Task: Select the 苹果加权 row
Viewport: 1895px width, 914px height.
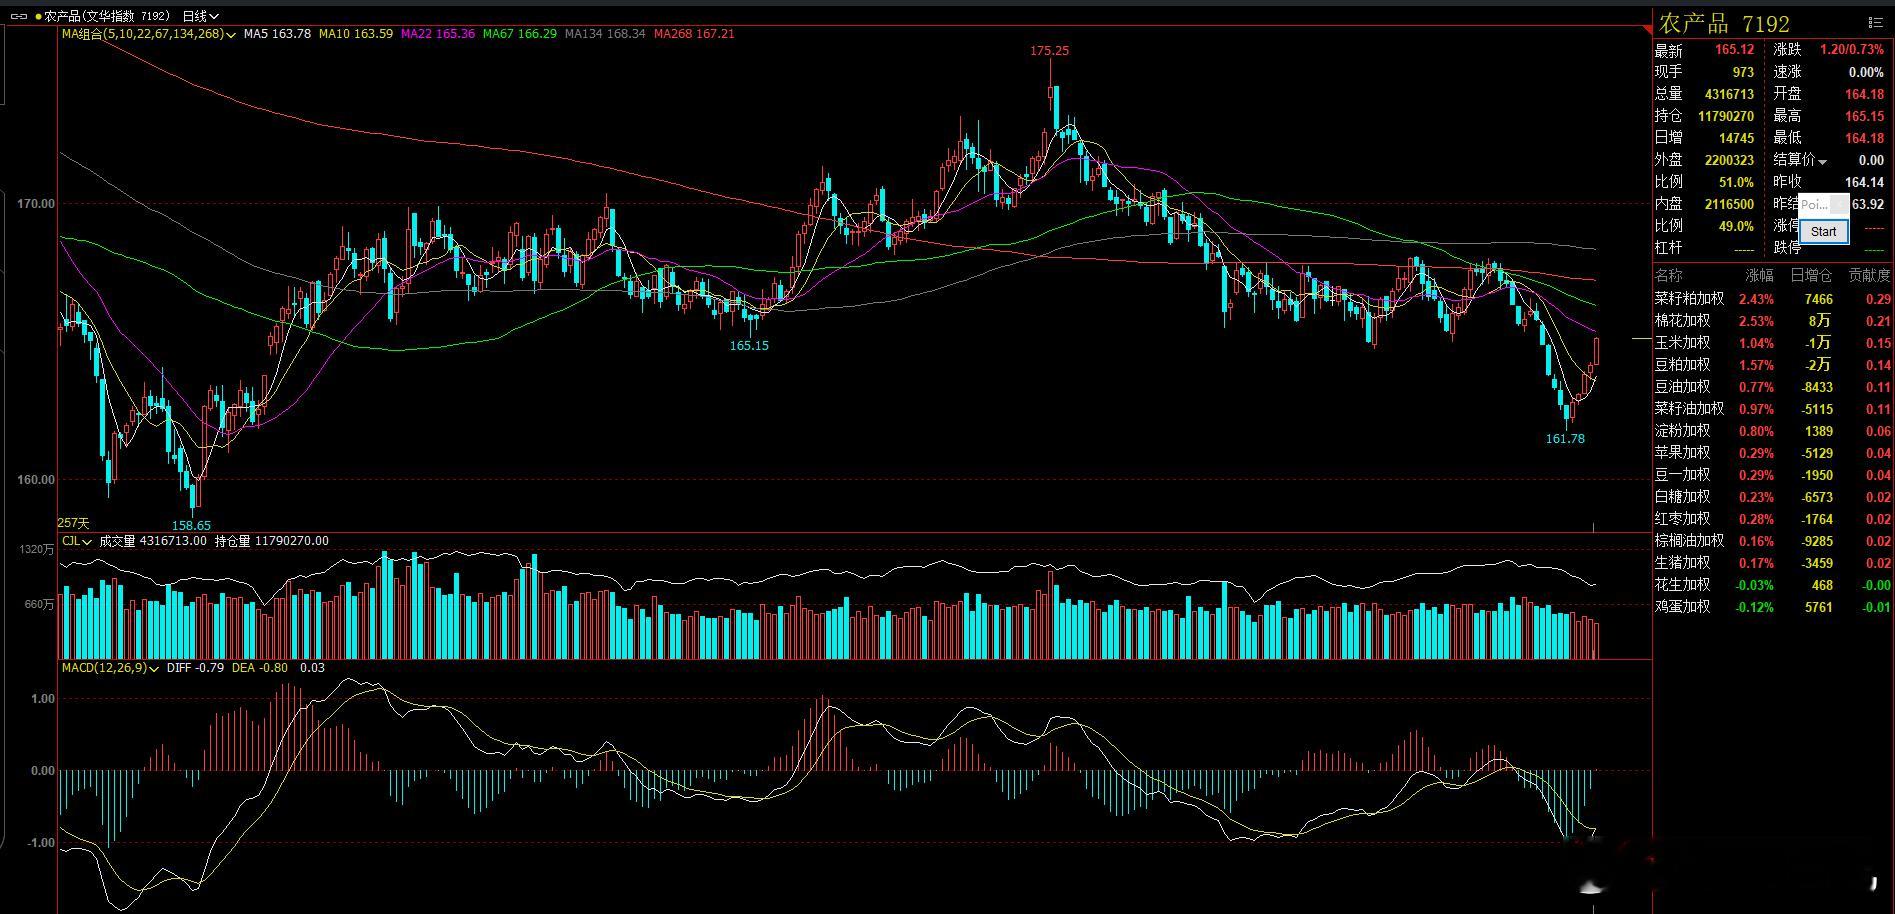Action: coord(1773,453)
